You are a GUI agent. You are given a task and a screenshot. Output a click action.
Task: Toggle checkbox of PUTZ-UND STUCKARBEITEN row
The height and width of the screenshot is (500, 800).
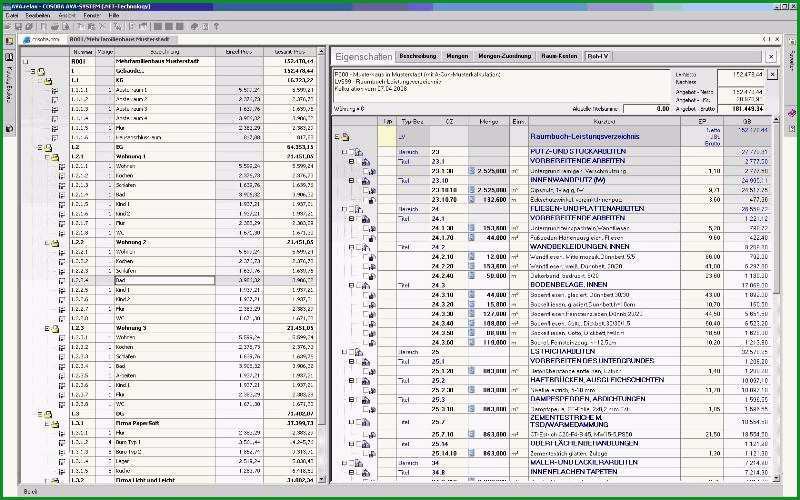tap(352, 152)
